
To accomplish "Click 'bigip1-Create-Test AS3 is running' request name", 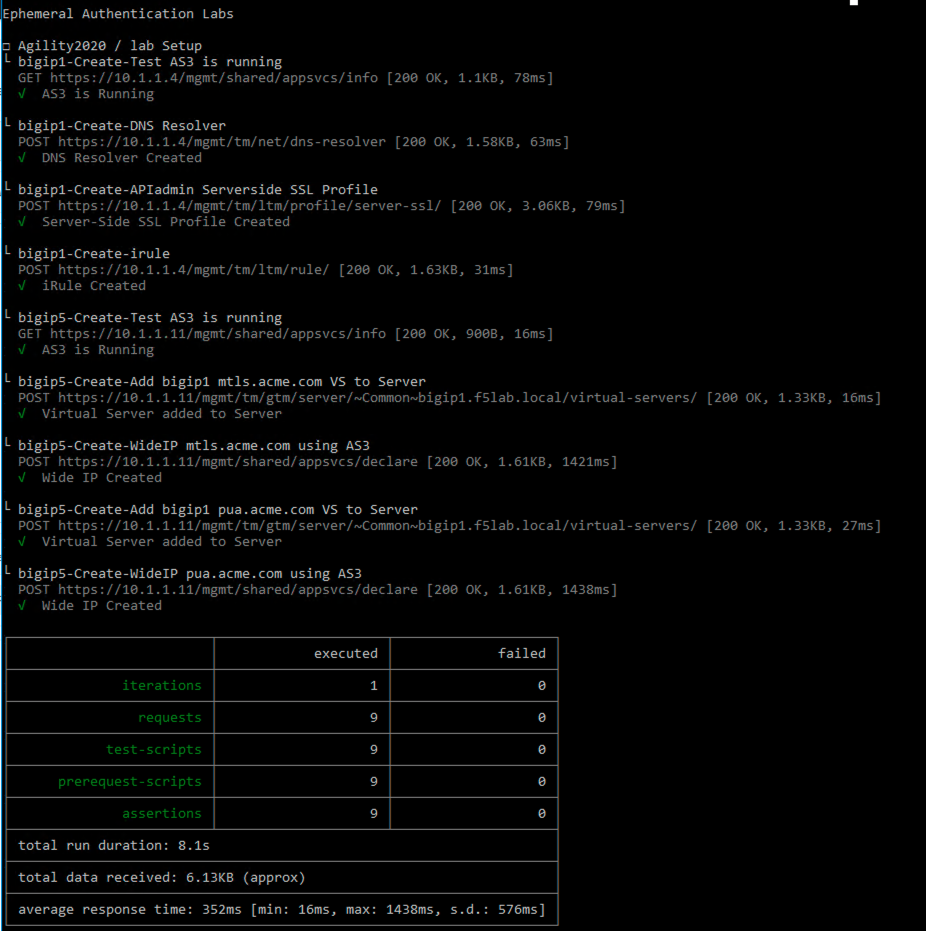I will (x=150, y=62).
